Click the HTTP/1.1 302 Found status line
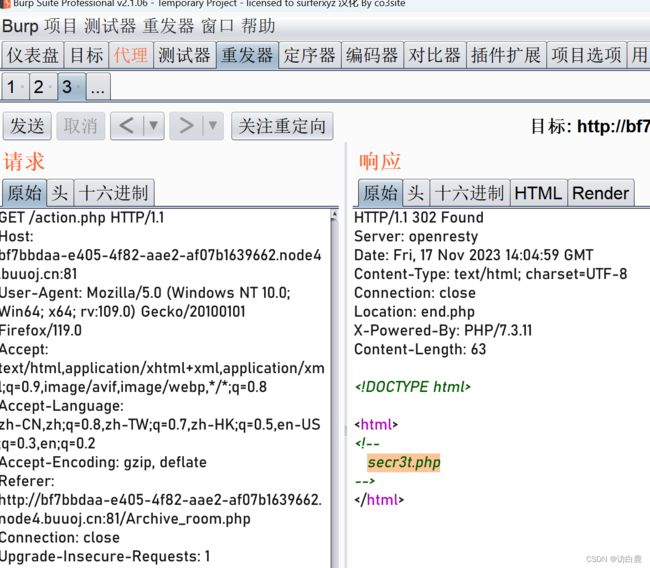Viewport: 650px width, 568px height. tap(419, 217)
